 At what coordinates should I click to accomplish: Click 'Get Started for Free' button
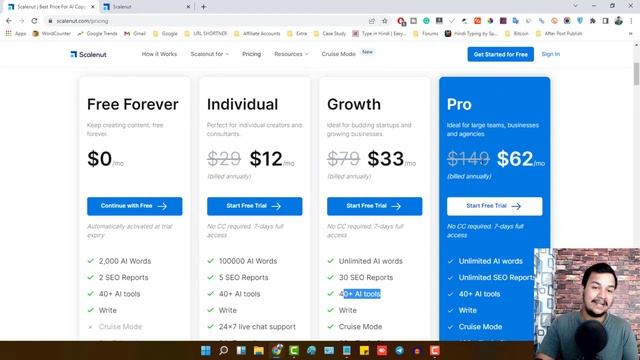point(500,54)
